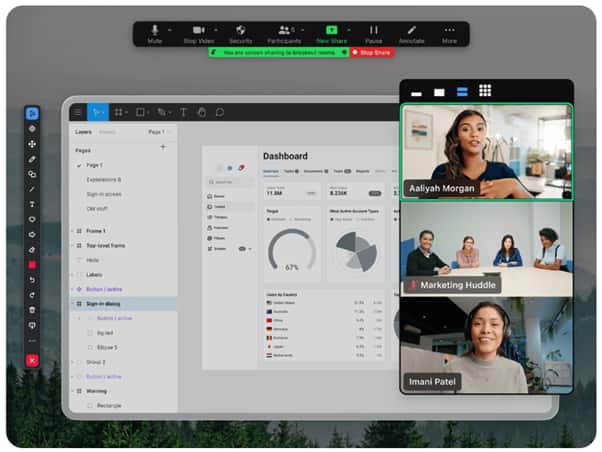Toggle Pause share in Zoom toolbar
The width and height of the screenshot is (602, 452).
pyautogui.click(x=373, y=34)
